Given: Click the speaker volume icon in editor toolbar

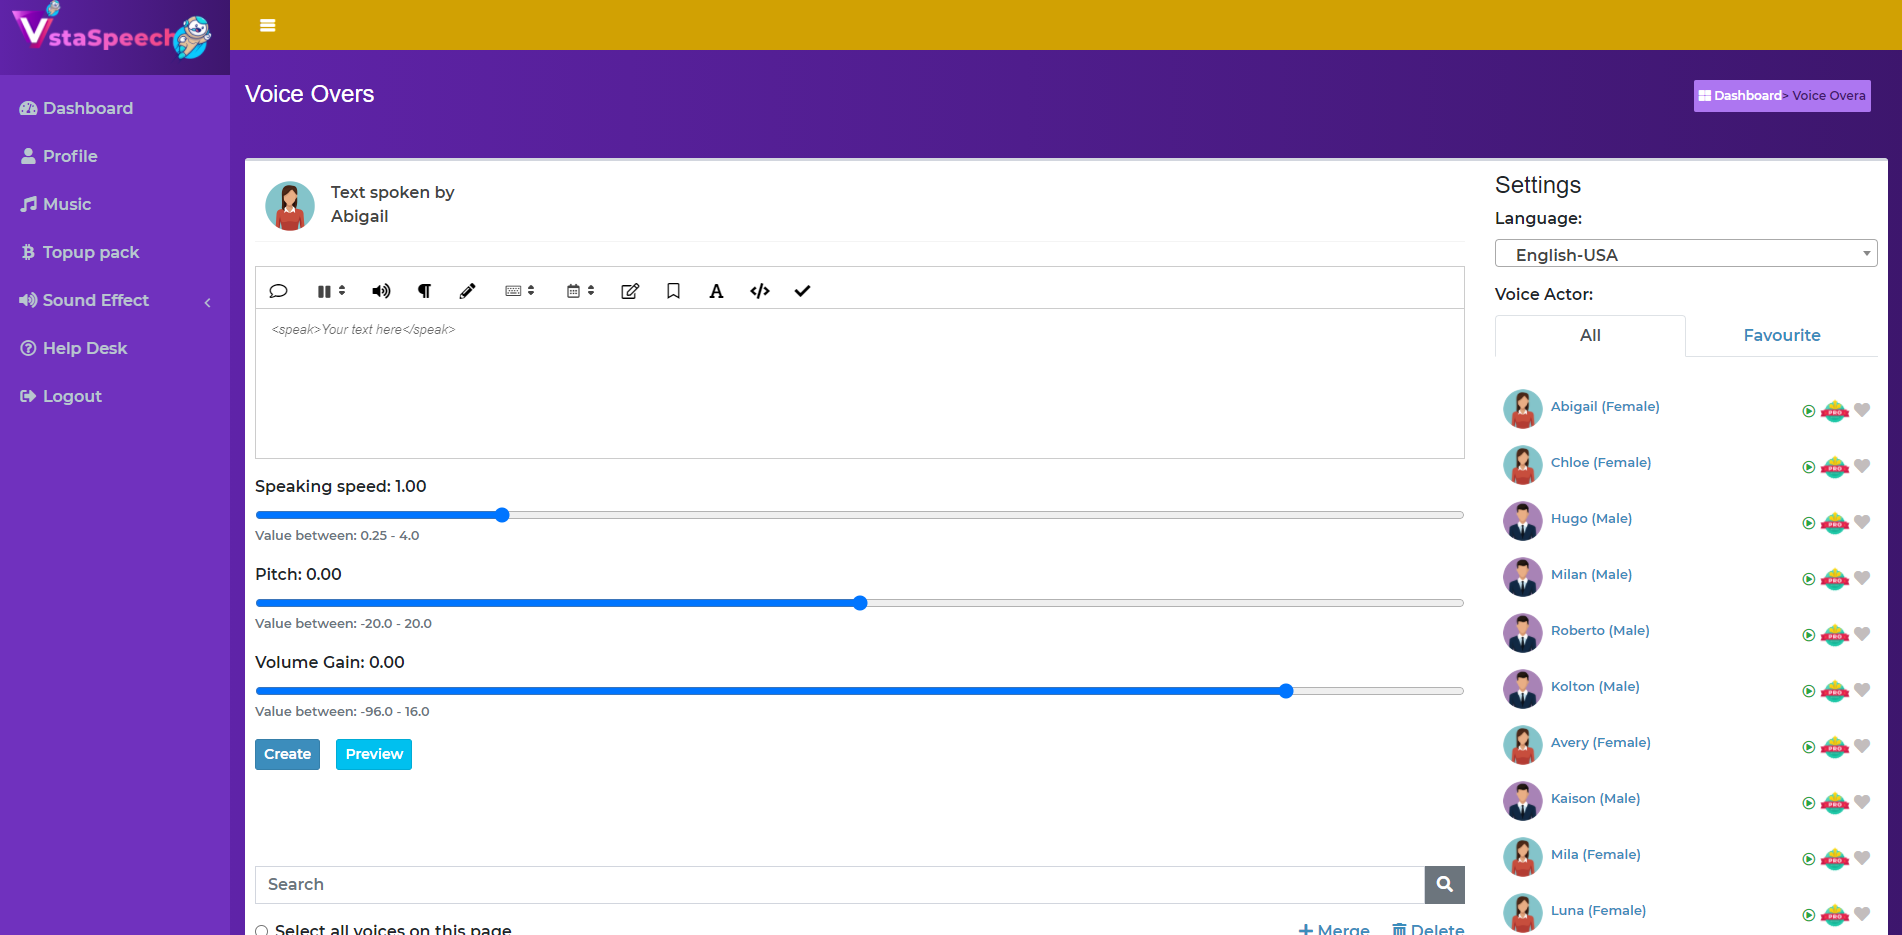Looking at the screenshot, I should [381, 291].
